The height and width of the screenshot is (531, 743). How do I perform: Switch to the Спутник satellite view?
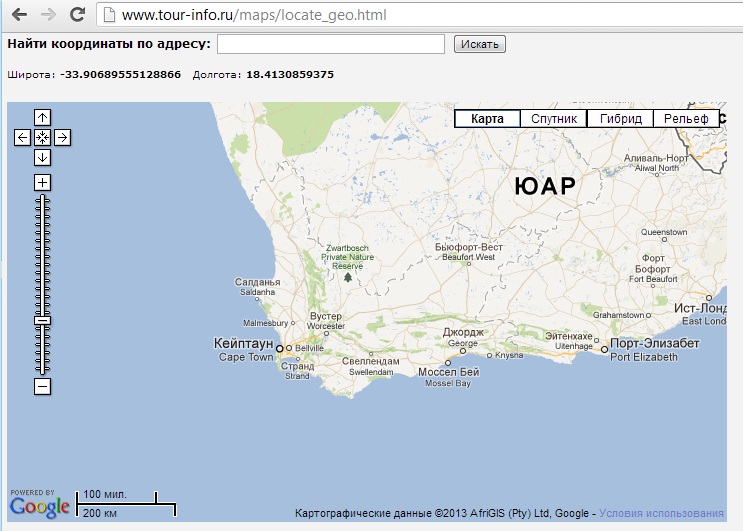553,118
